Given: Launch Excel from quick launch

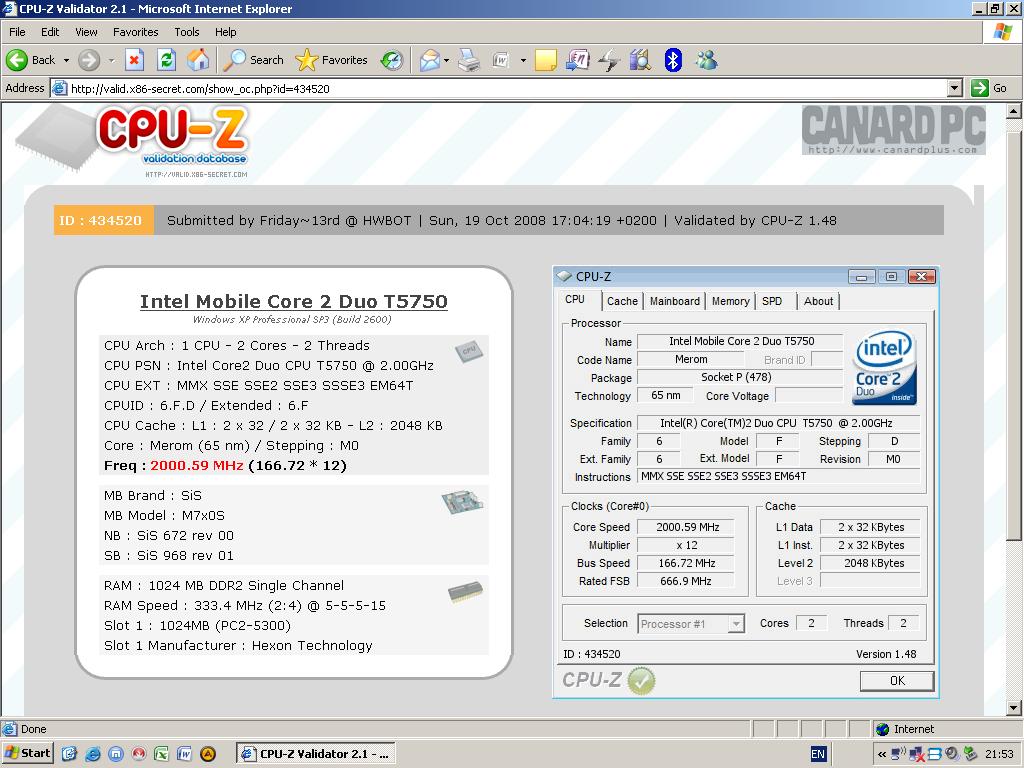Looking at the screenshot, I should coord(161,754).
